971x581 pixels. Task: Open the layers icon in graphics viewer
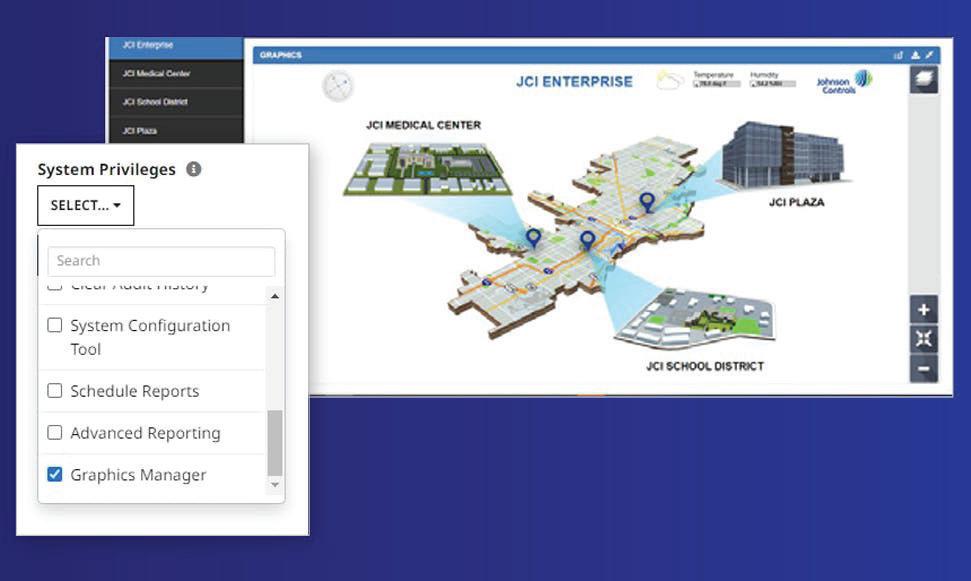coord(923,80)
